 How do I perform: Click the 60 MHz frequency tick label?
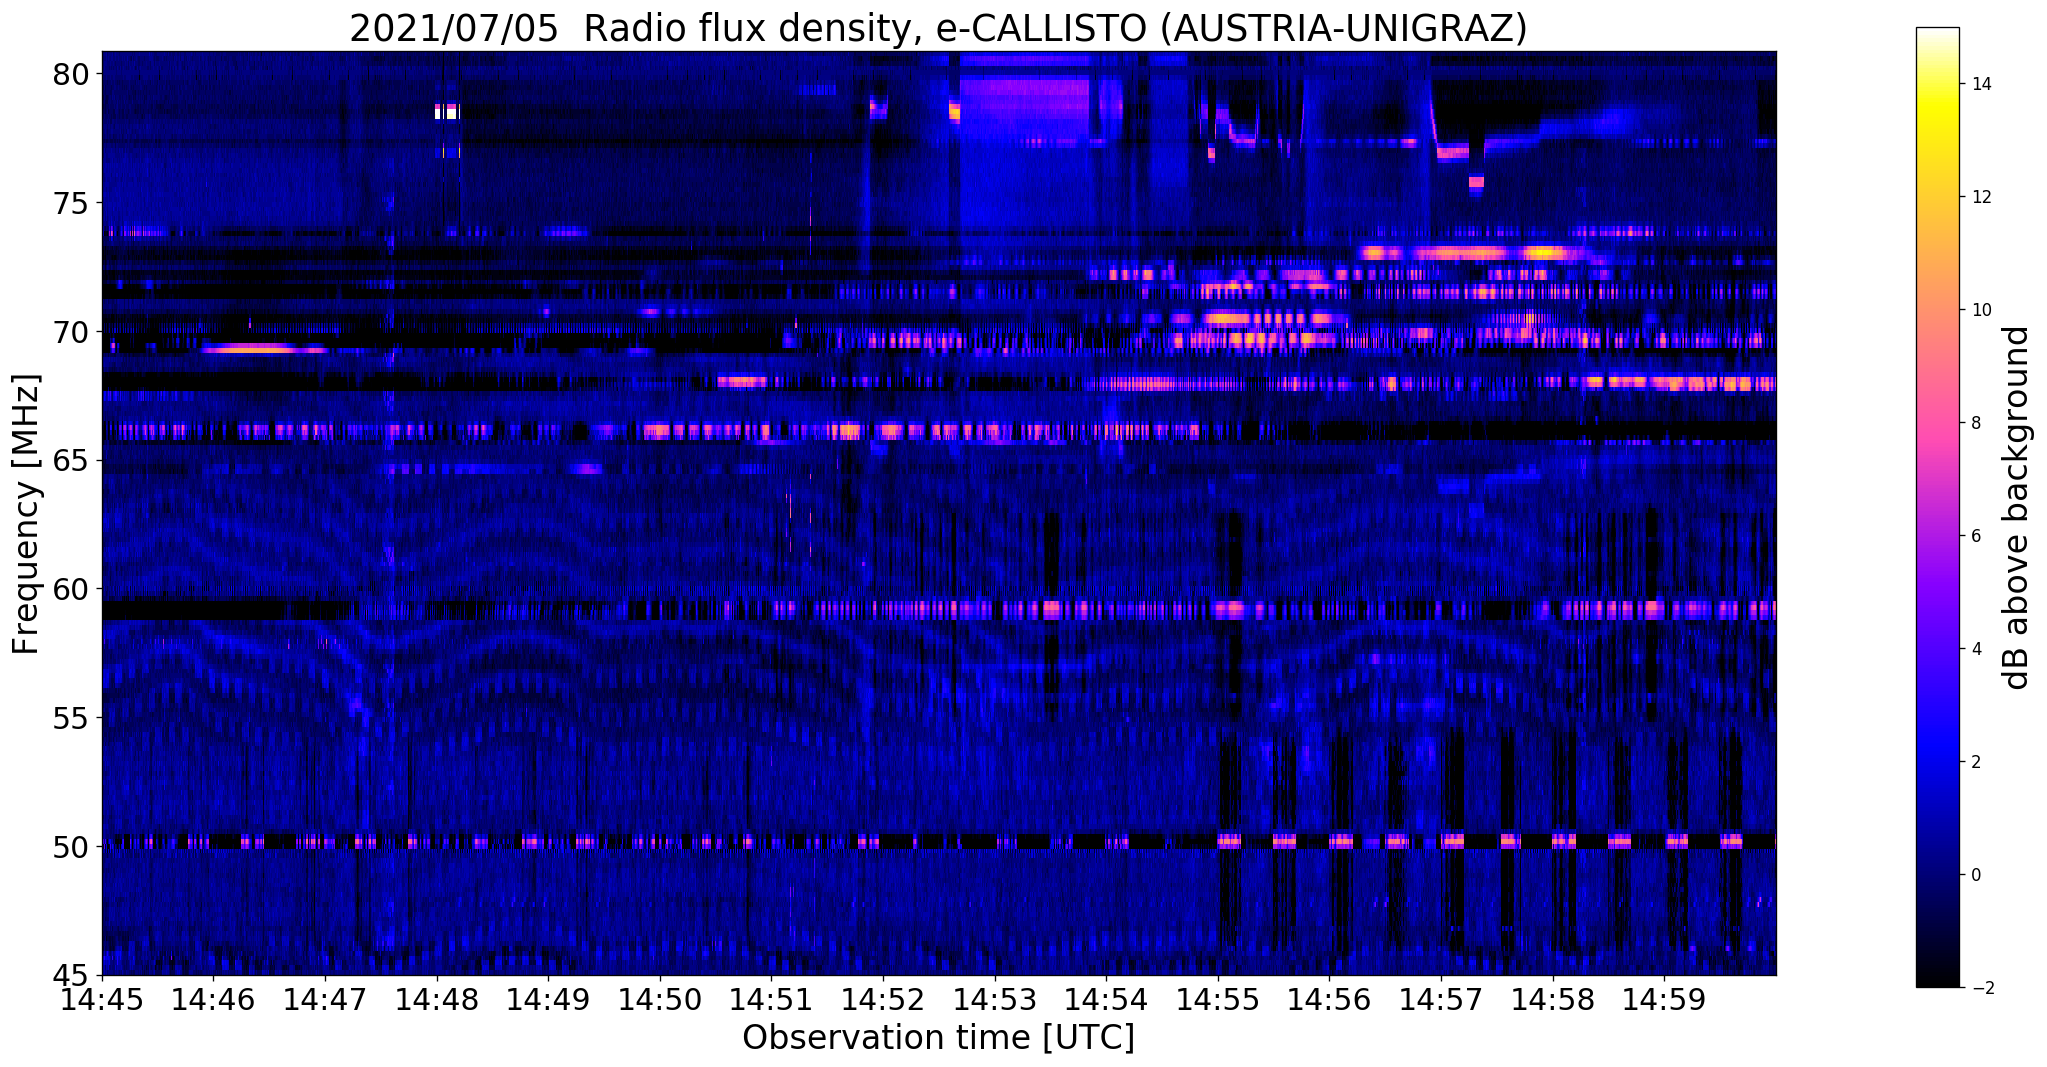click(72, 589)
